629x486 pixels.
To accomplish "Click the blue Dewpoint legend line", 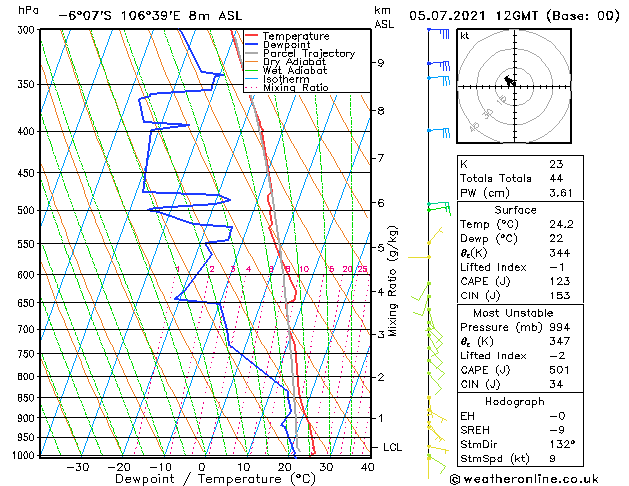I will click(x=251, y=45).
